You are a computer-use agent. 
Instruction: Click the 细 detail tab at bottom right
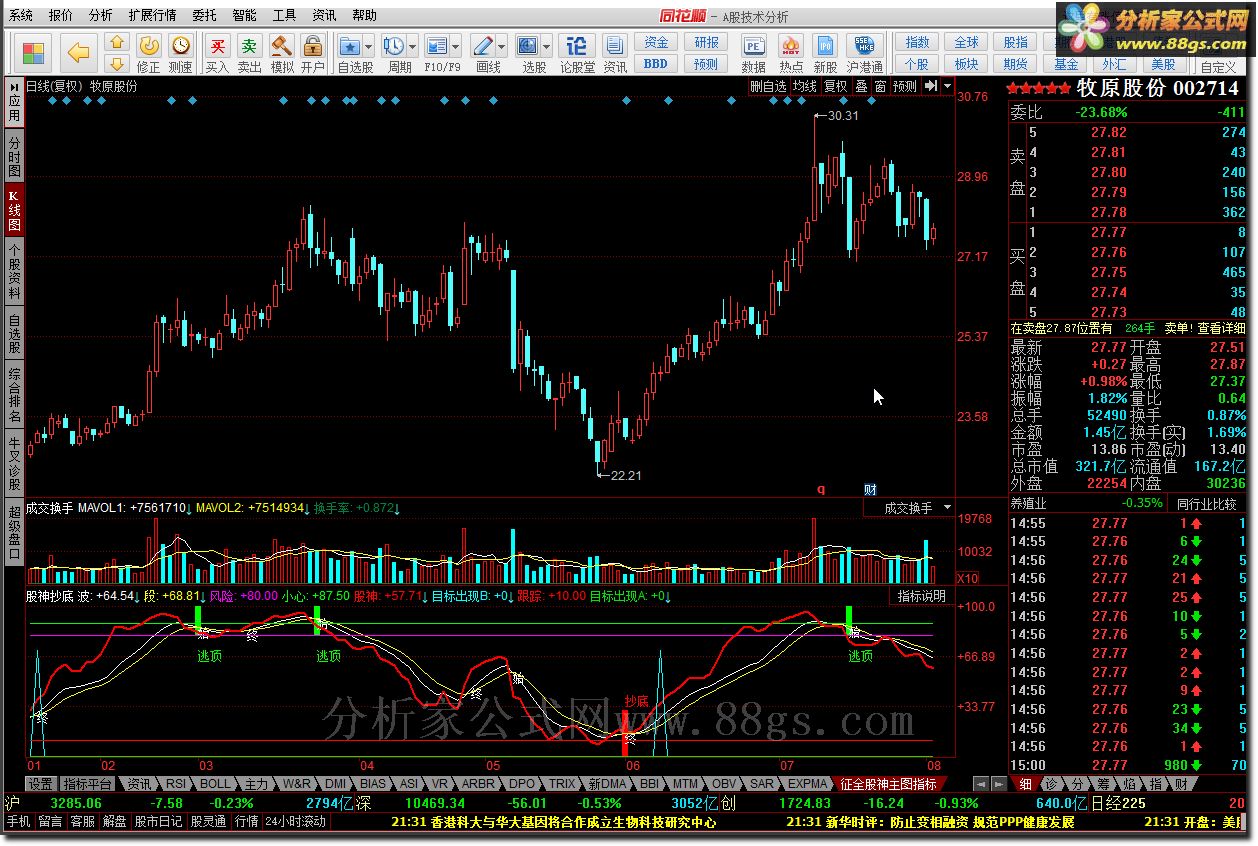click(1025, 784)
